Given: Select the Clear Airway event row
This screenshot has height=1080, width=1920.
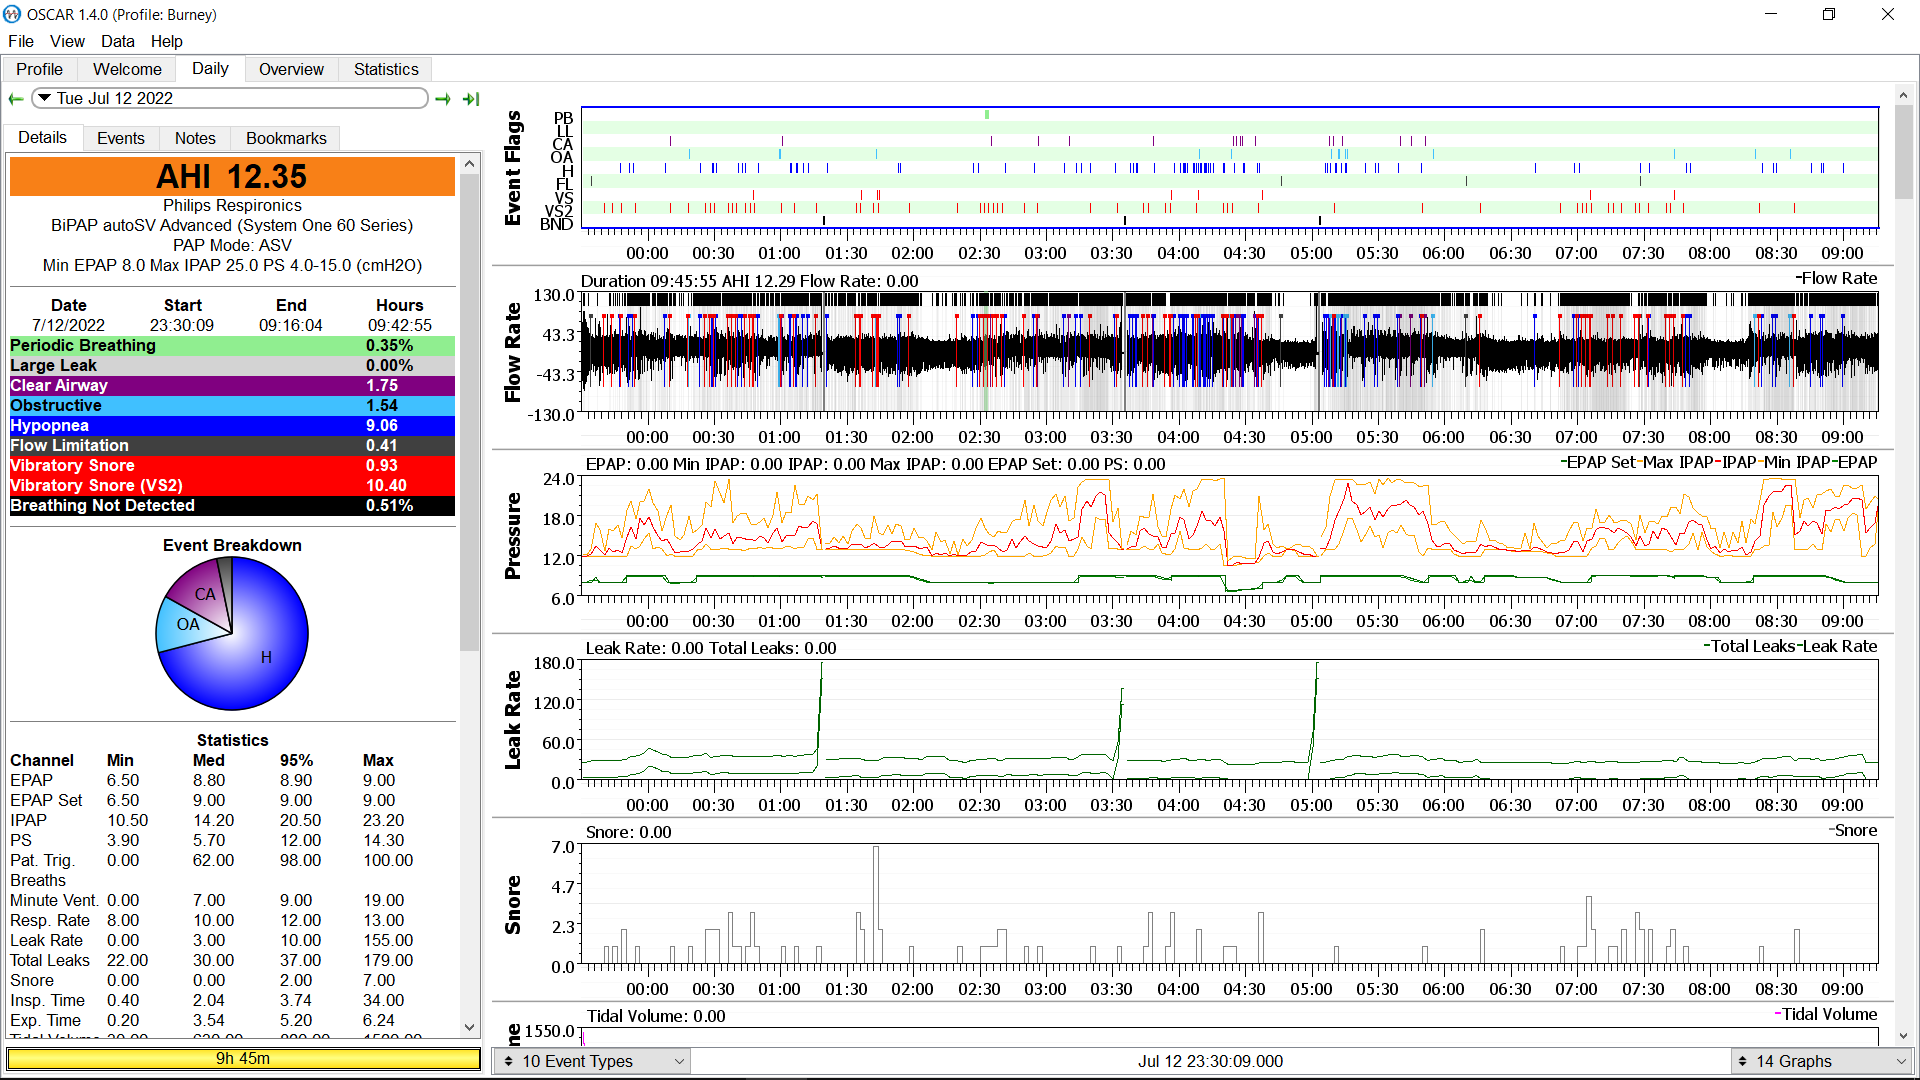Looking at the screenshot, I should (232, 385).
